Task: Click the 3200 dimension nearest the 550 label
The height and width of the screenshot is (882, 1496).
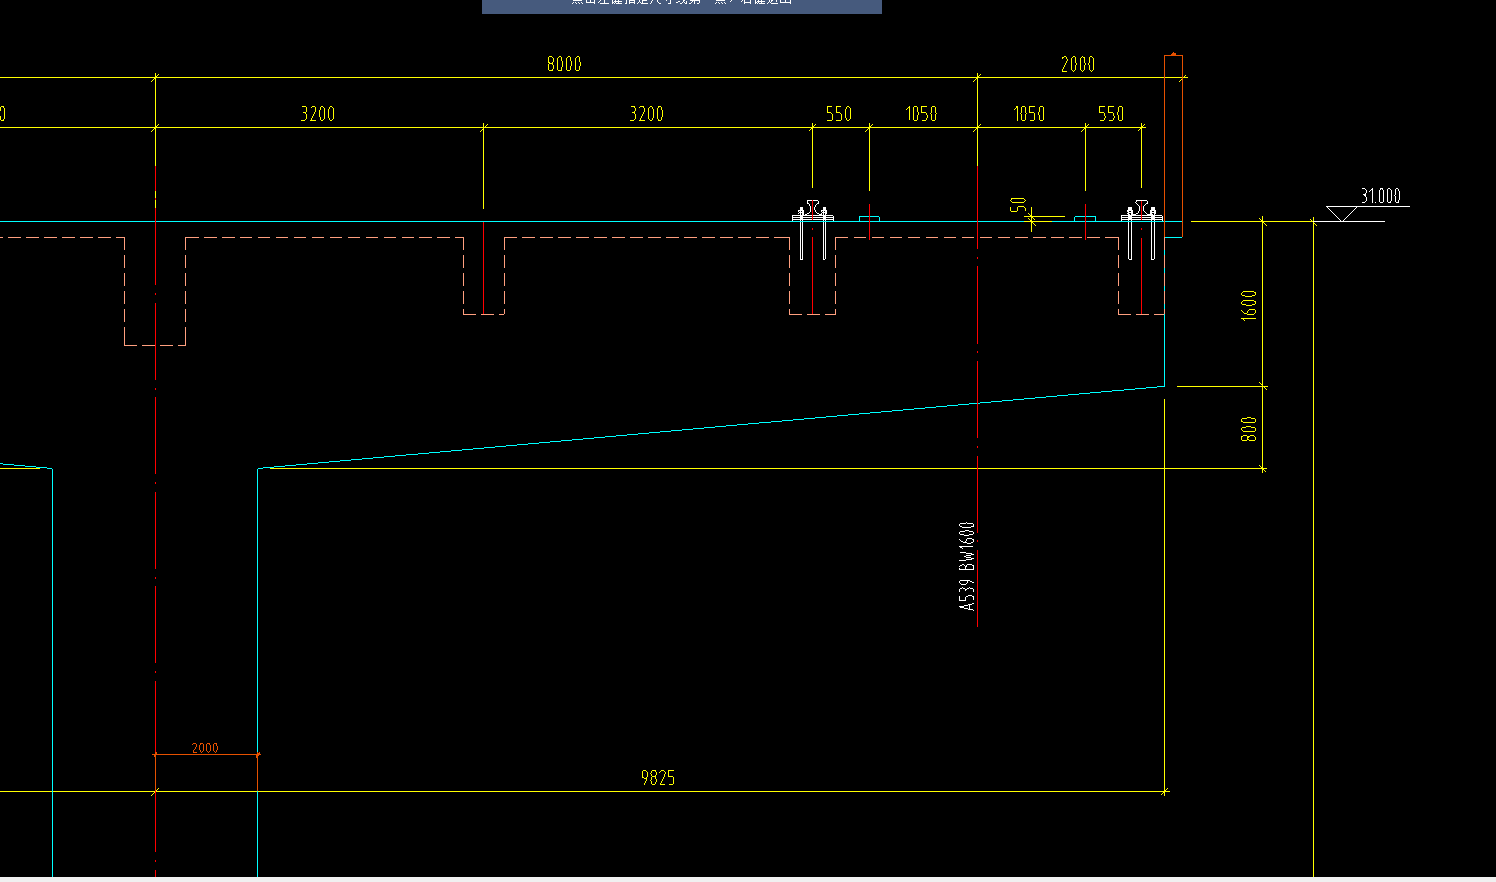Action: tap(646, 114)
